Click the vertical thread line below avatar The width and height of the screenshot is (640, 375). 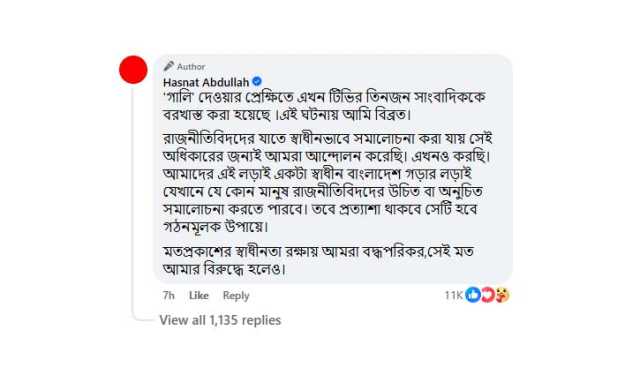(133, 198)
